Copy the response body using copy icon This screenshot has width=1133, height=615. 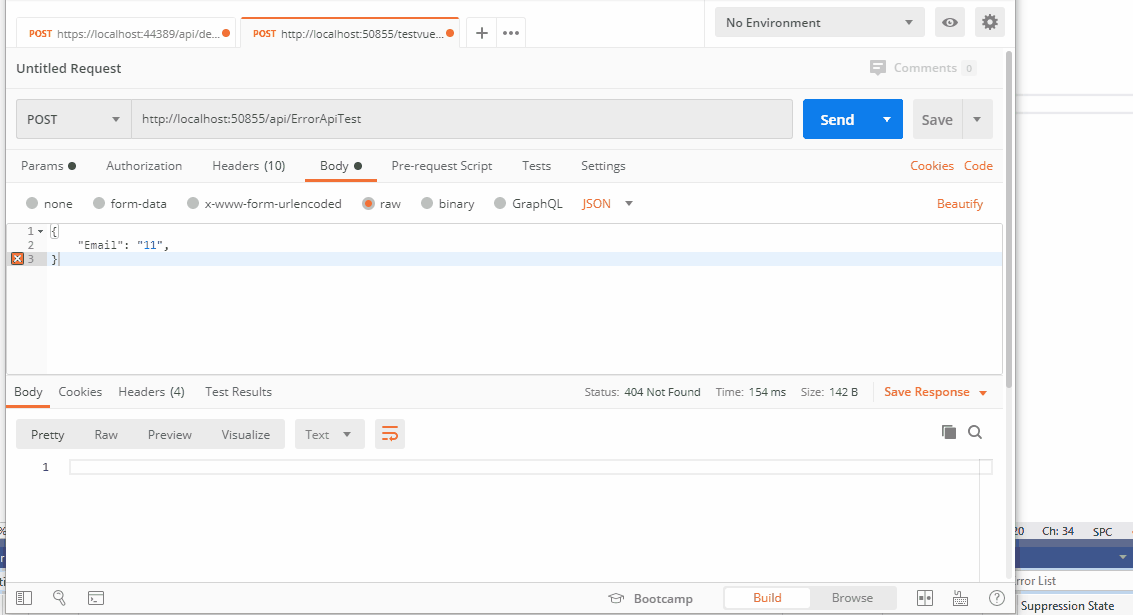tap(948, 431)
